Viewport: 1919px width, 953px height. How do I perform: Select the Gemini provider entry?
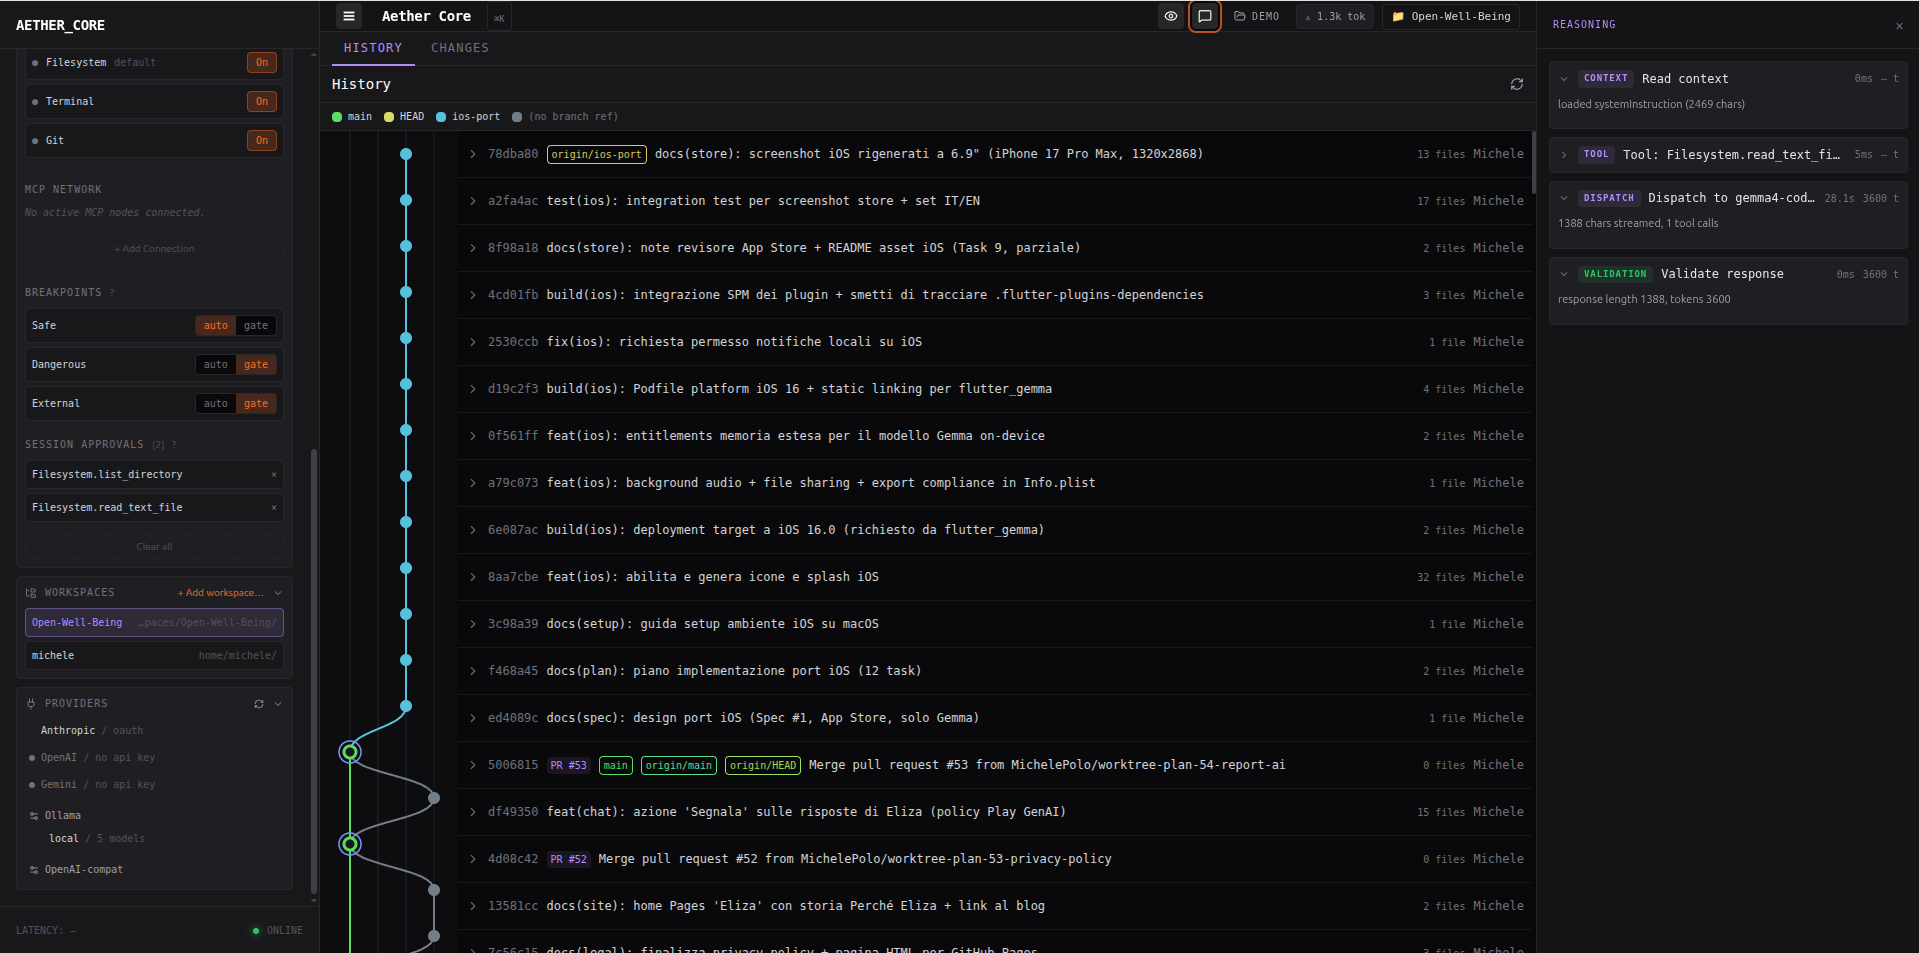click(x=92, y=785)
